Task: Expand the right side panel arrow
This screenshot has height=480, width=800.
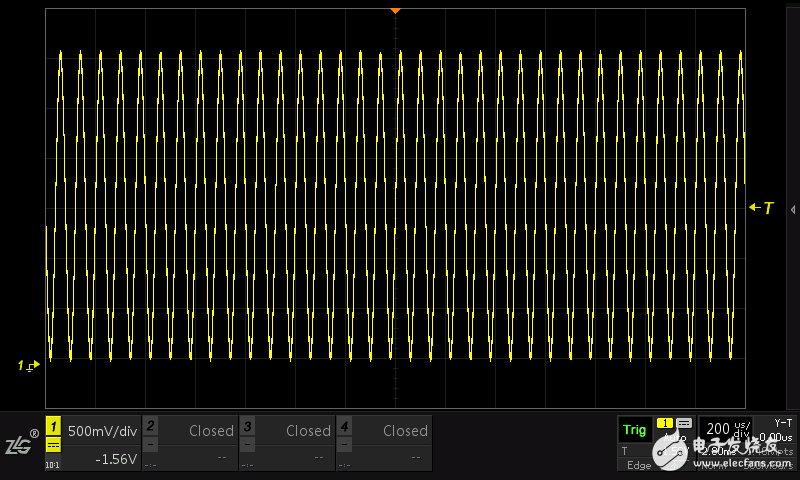Action: coord(793,209)
